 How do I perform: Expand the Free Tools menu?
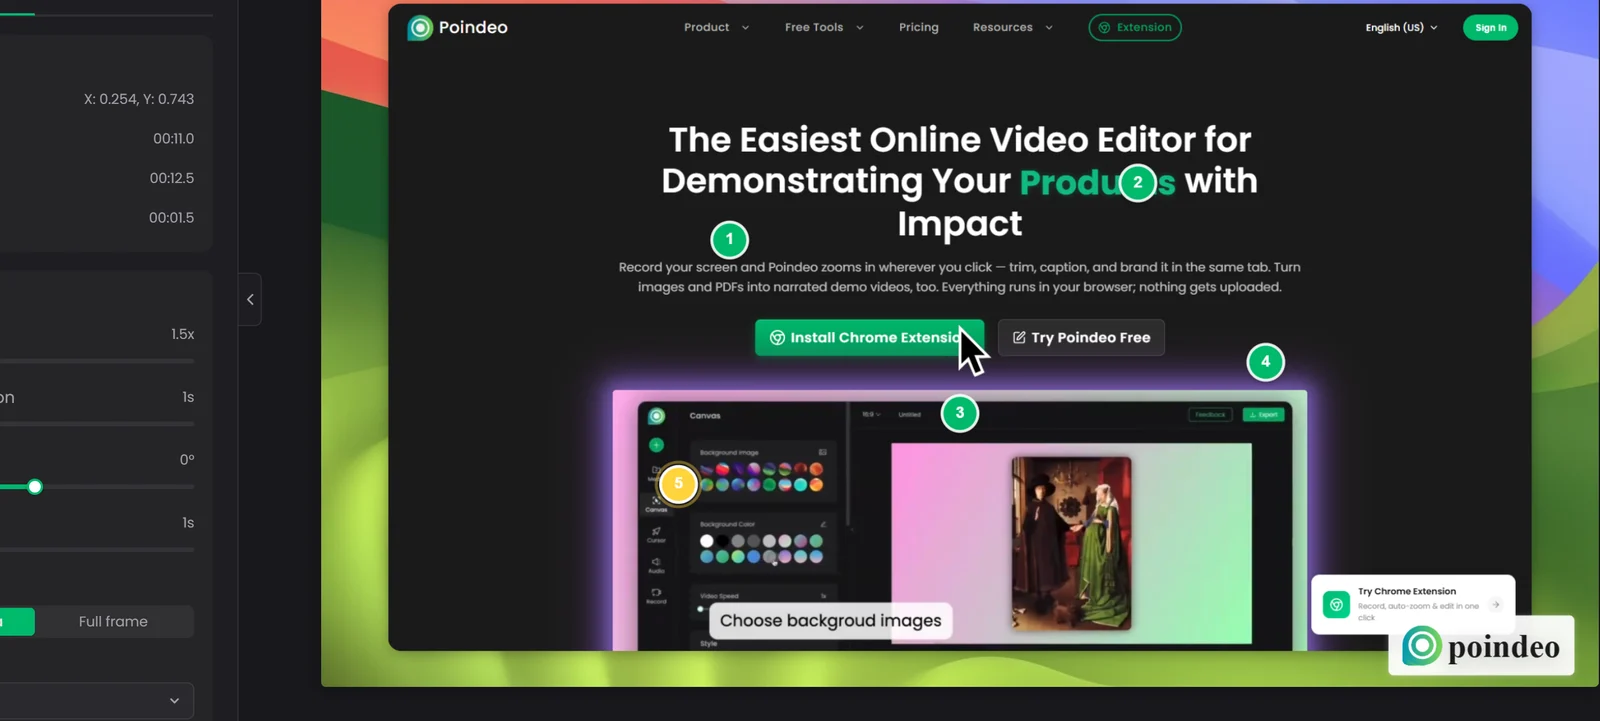tap(824, 27)
